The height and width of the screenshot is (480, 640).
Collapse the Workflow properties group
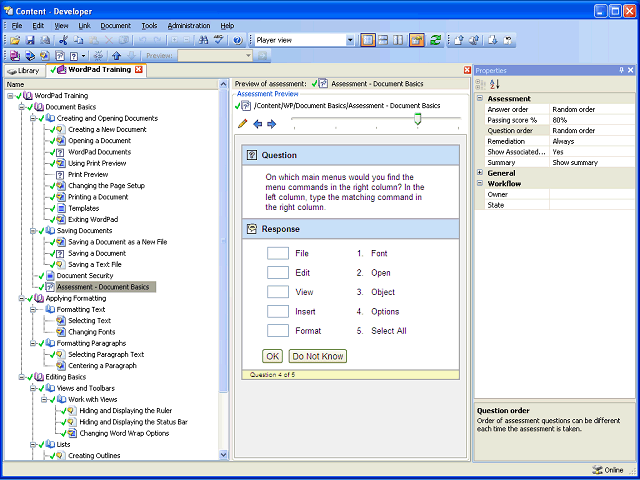tap(480, 184)
